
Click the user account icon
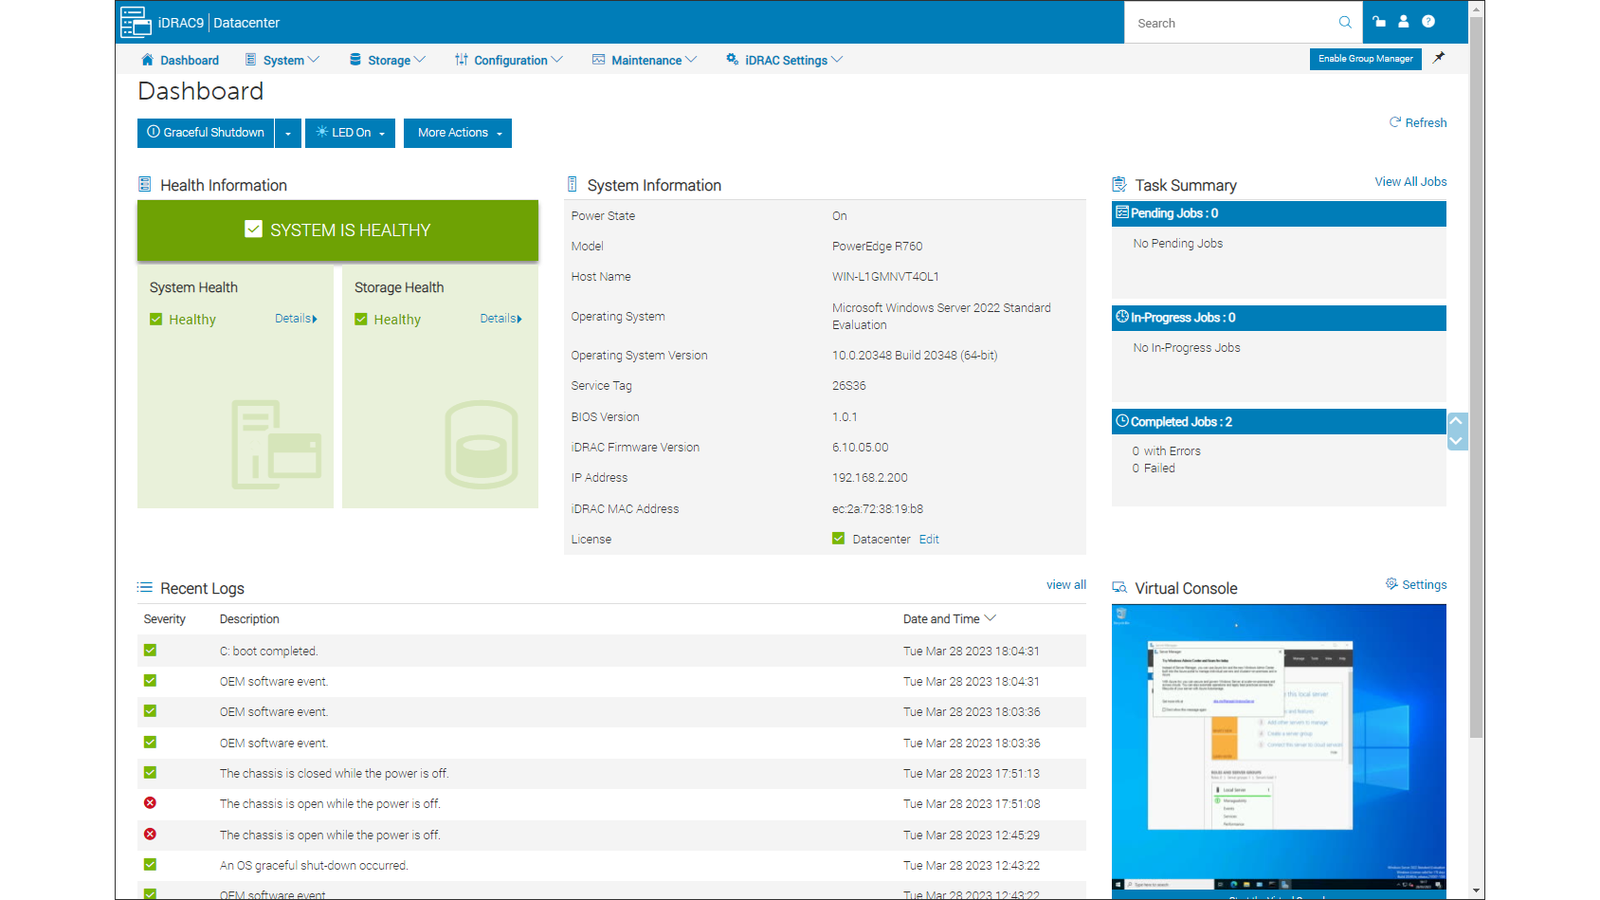1404,21
